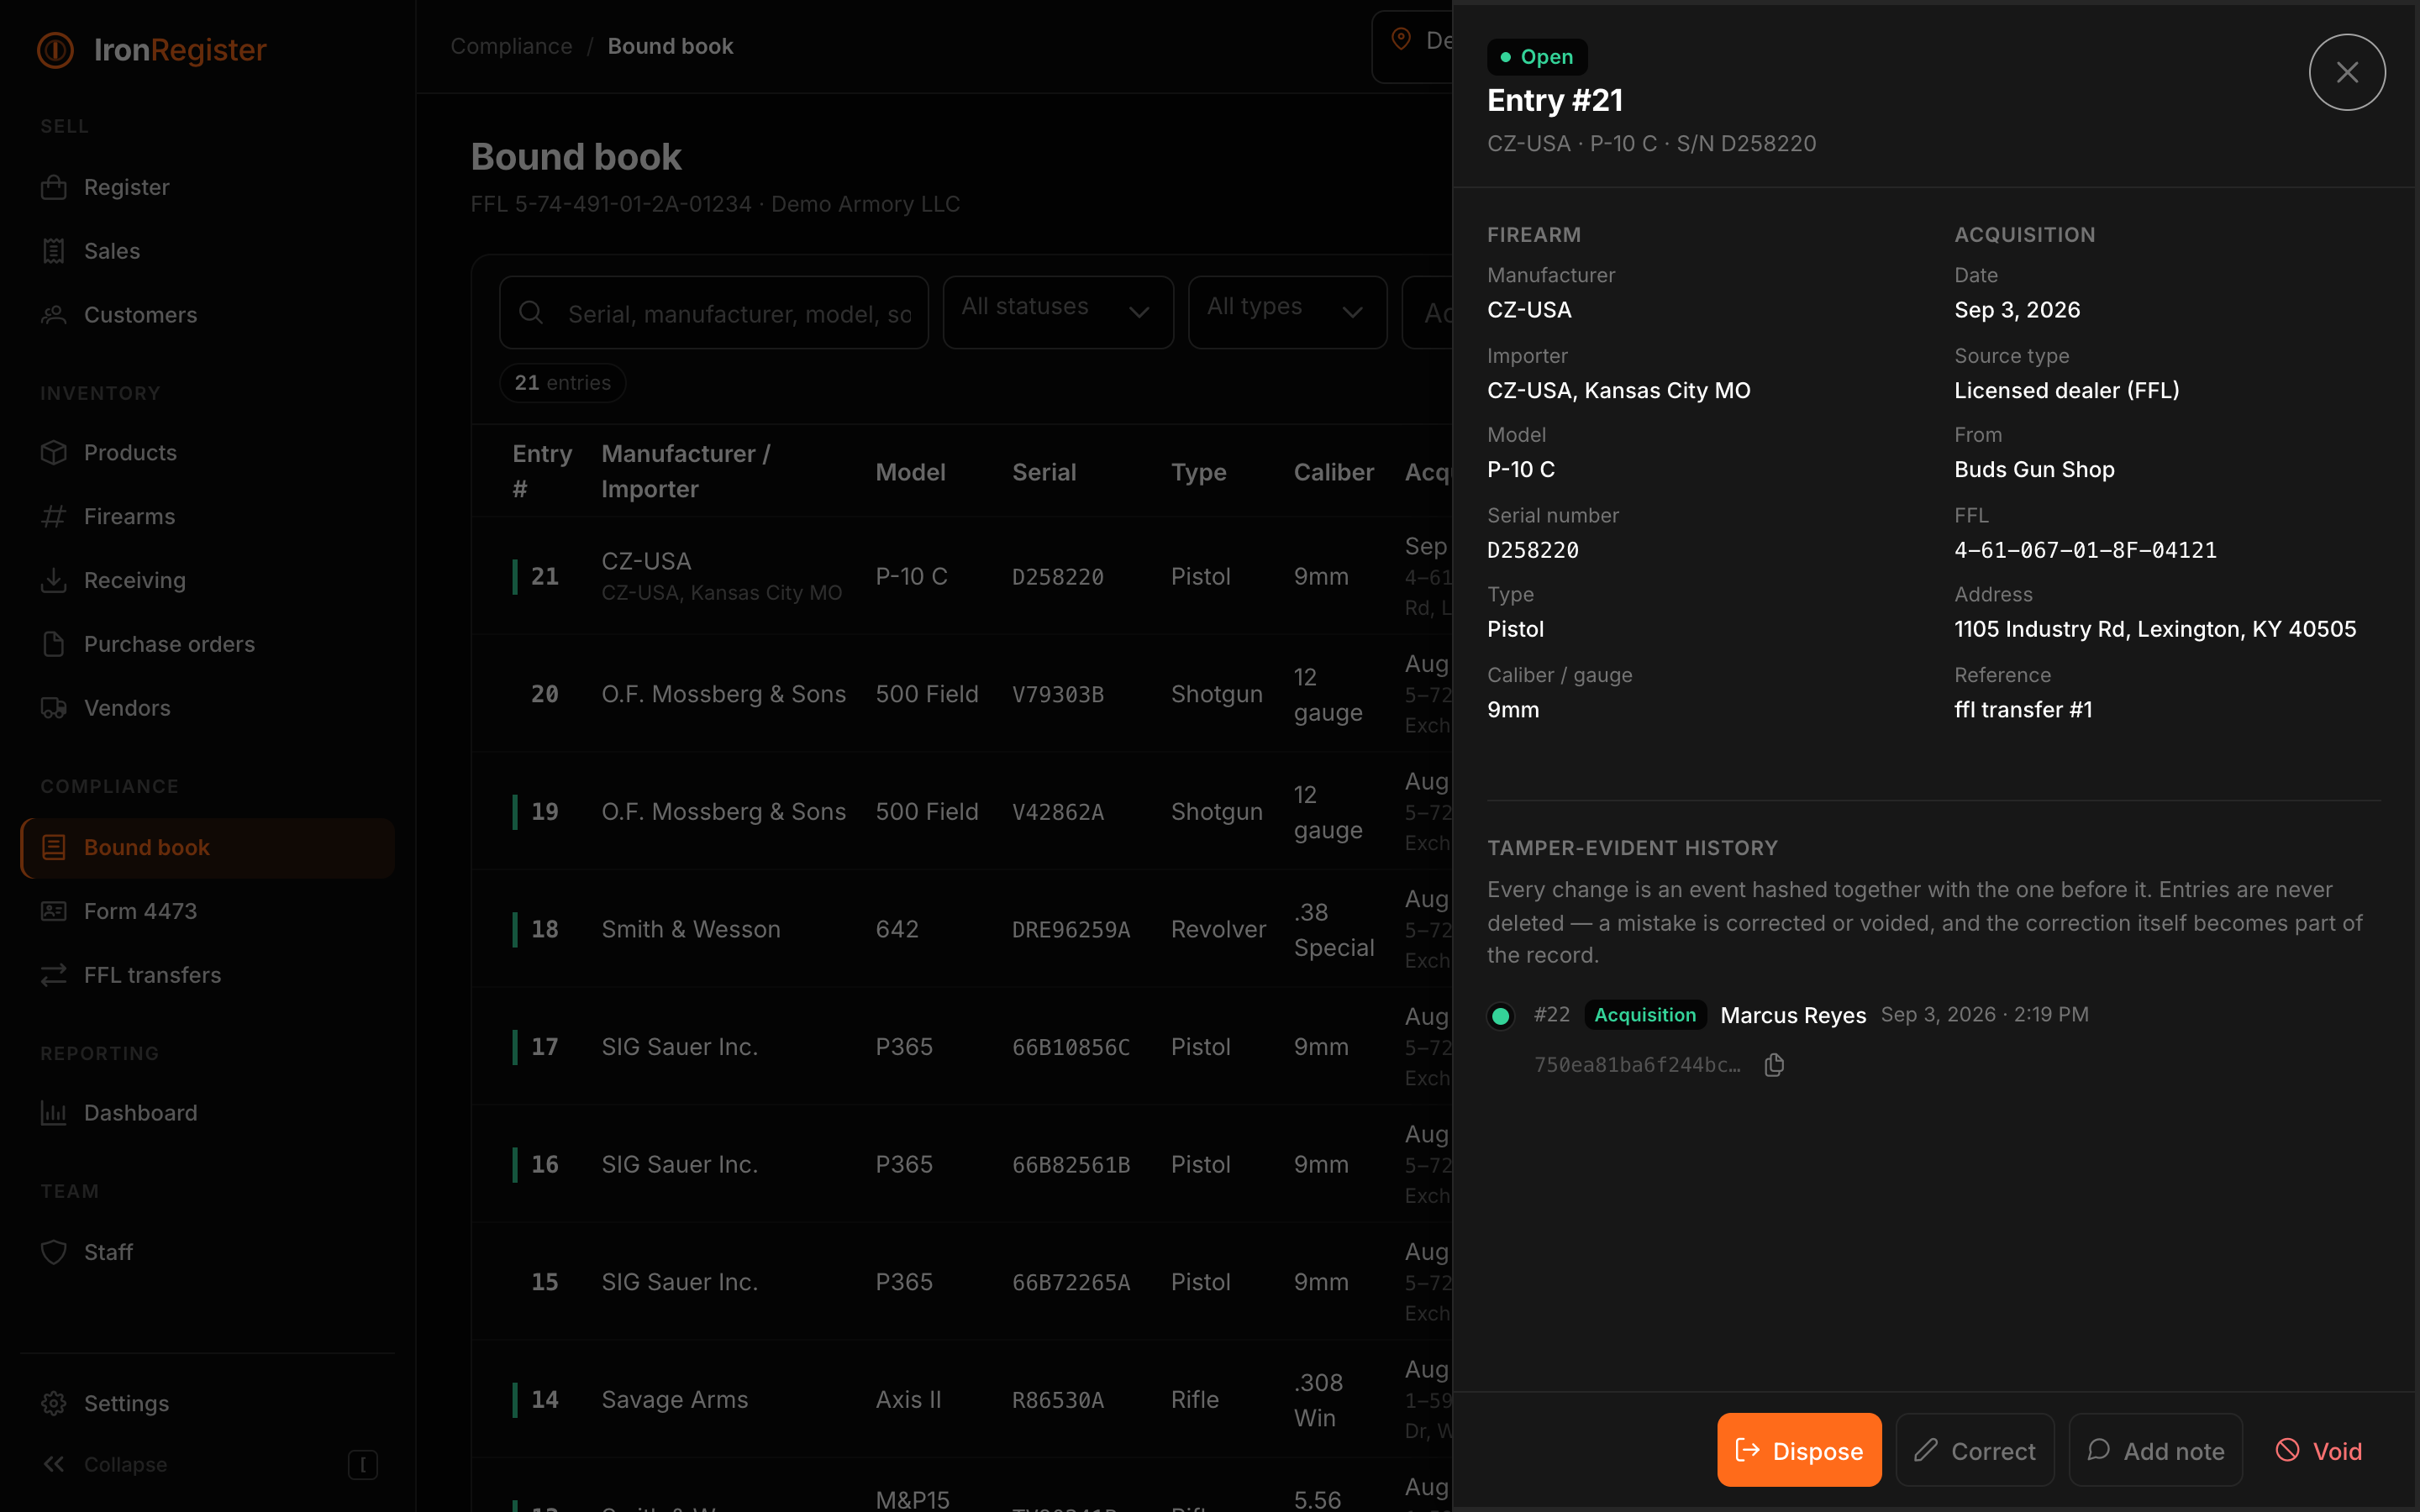This screenshot has width=2420, height=1512.
Task: Click the Purchase orders document icon
Action: coord(54,644)
